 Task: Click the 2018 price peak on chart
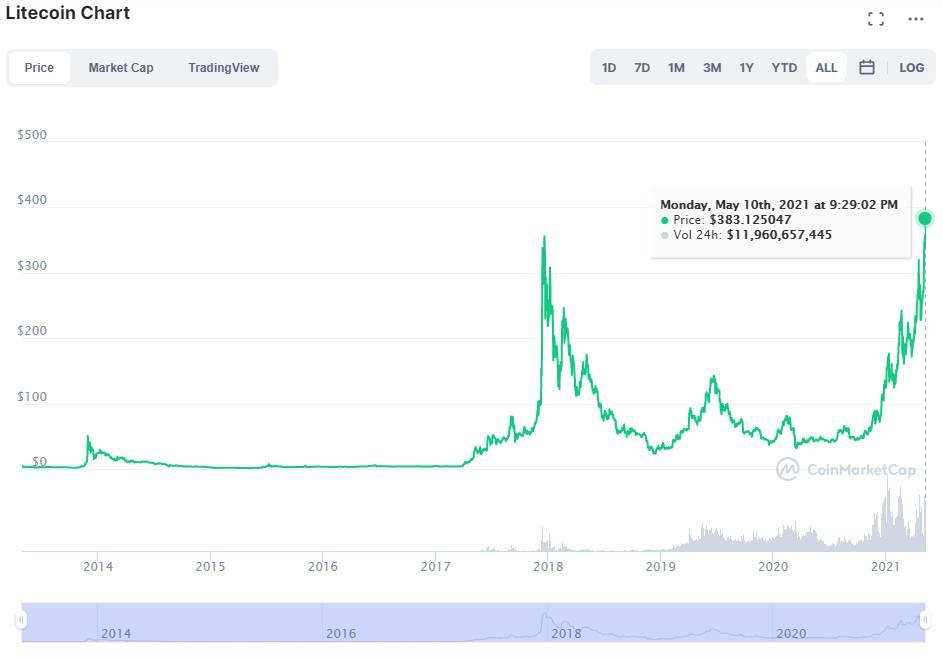tap(544, 238)
